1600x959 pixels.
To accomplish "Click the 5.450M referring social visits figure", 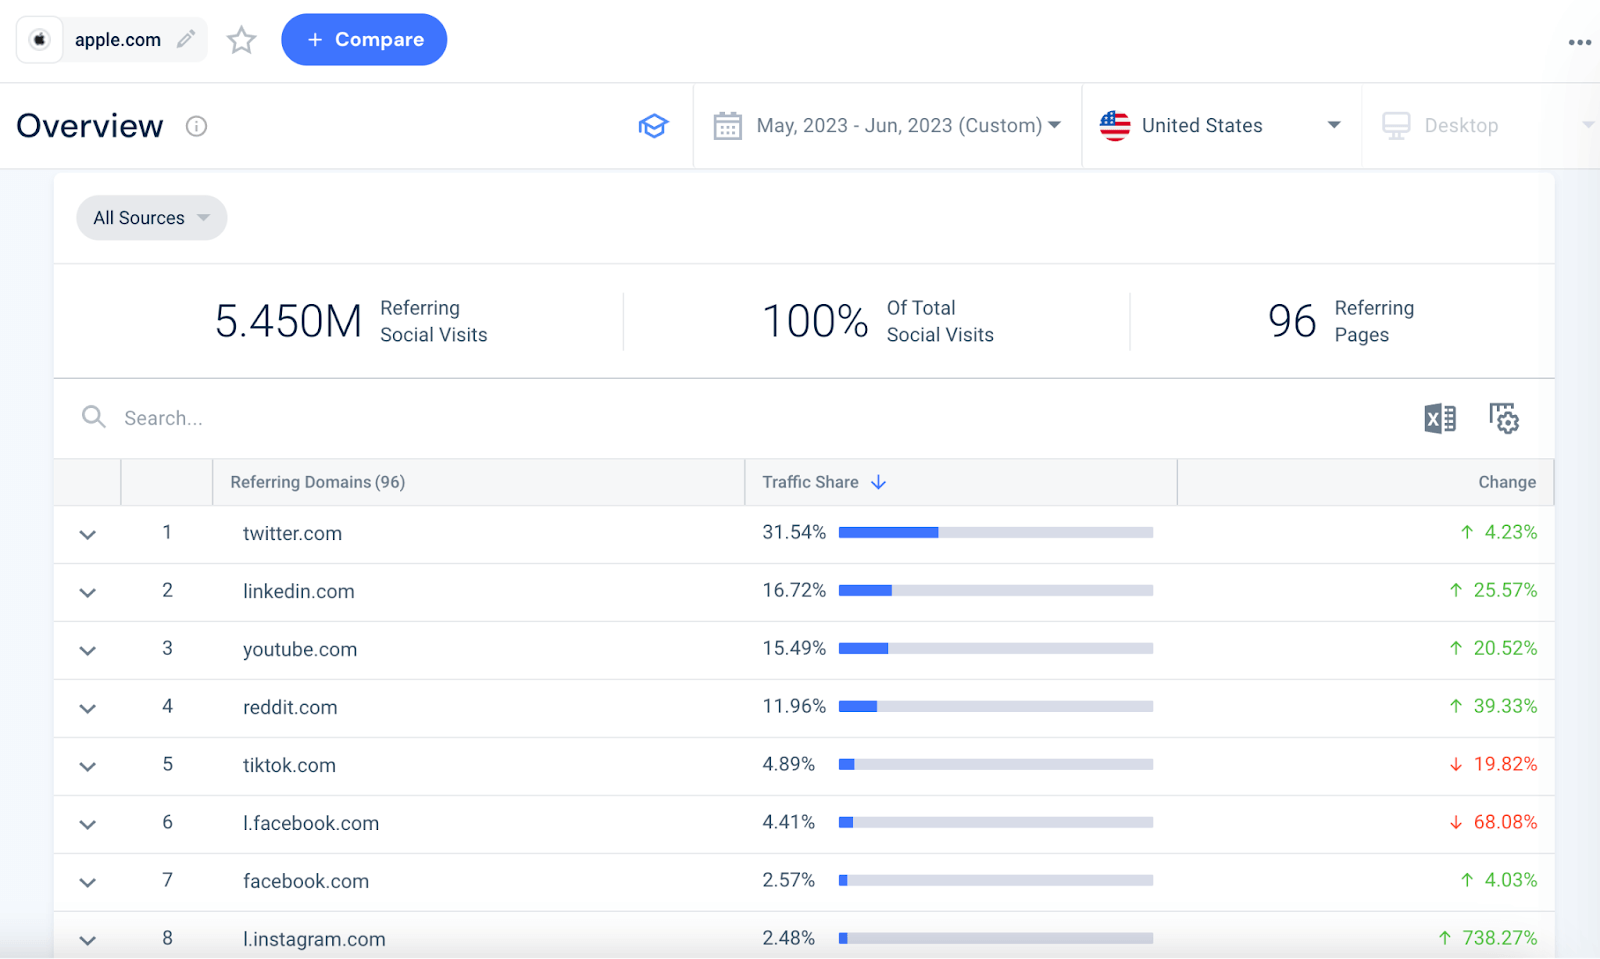I will [288, 322].
